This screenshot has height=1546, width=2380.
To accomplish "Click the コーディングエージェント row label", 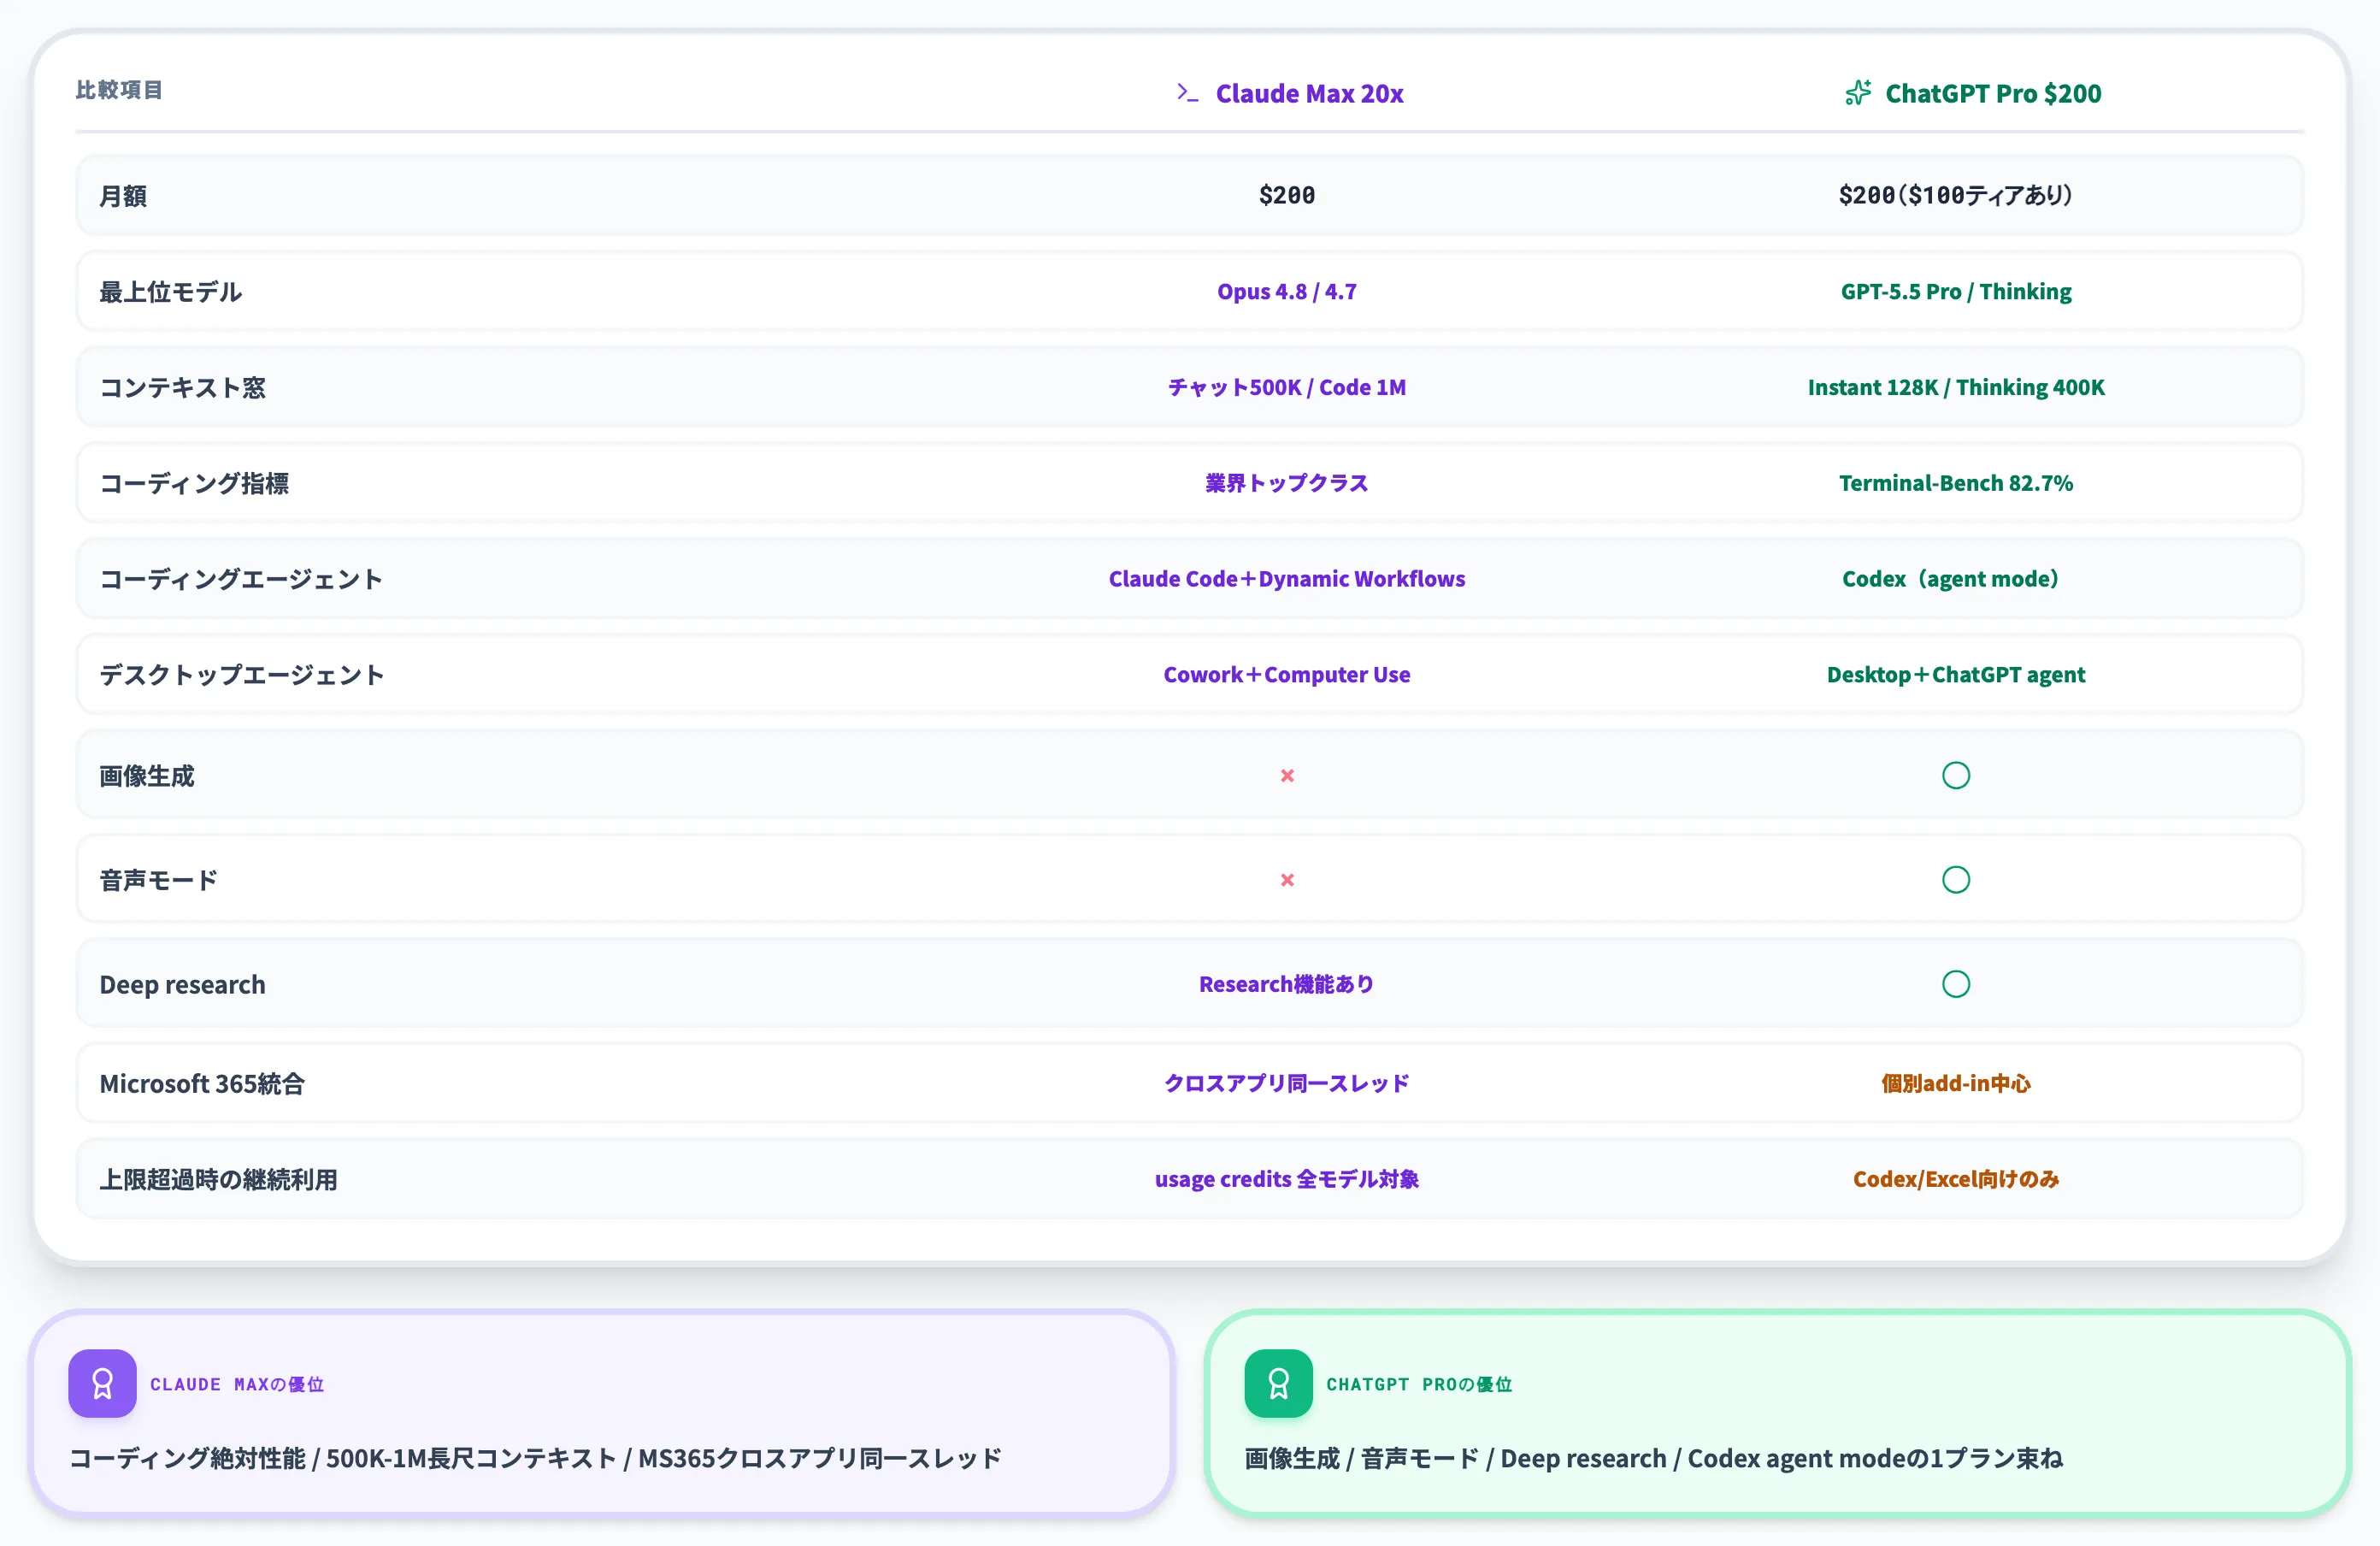I will [x=241, y=580].
